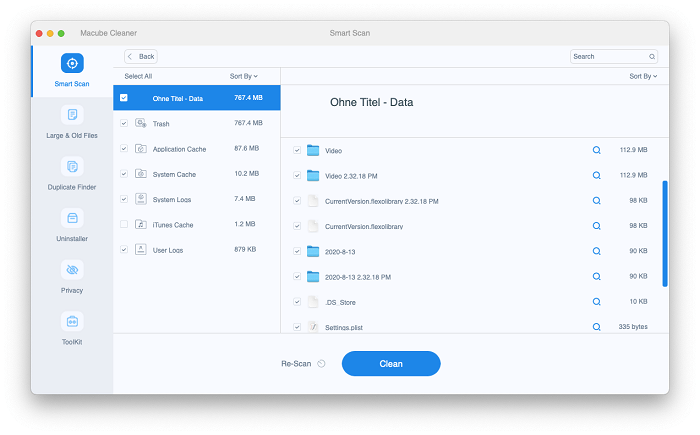This screenshot has height=435, width=700.
Task: Uncheck the Trash category checkbox
Action: (x=124, y=123)
